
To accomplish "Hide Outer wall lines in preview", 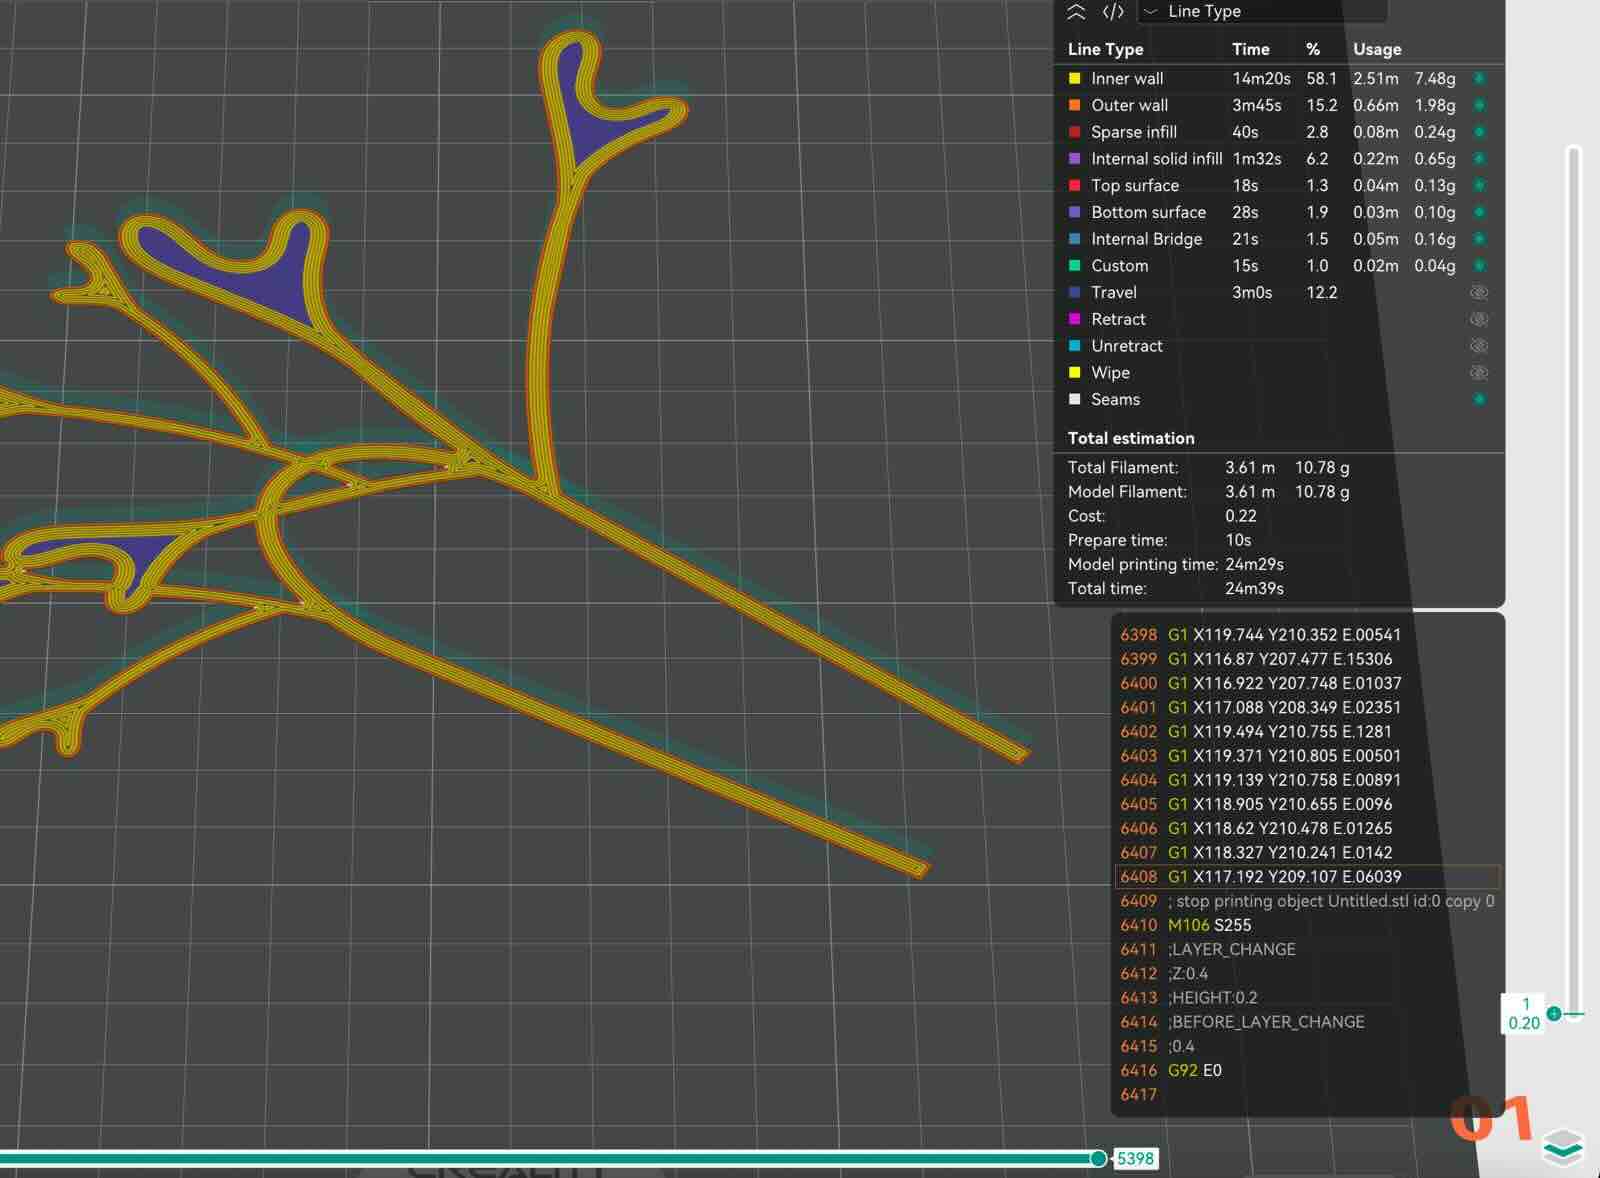I will (x=1479, y=105).
